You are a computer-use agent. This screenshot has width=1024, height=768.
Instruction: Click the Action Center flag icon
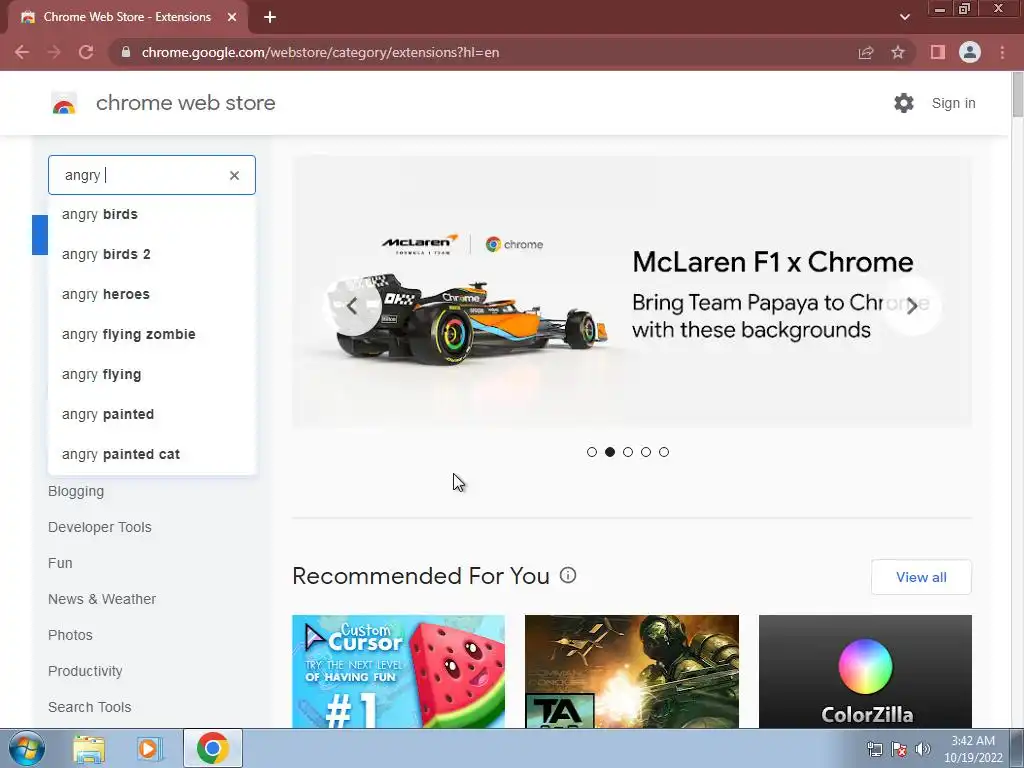pyautogui.click(x=899, y=749)
